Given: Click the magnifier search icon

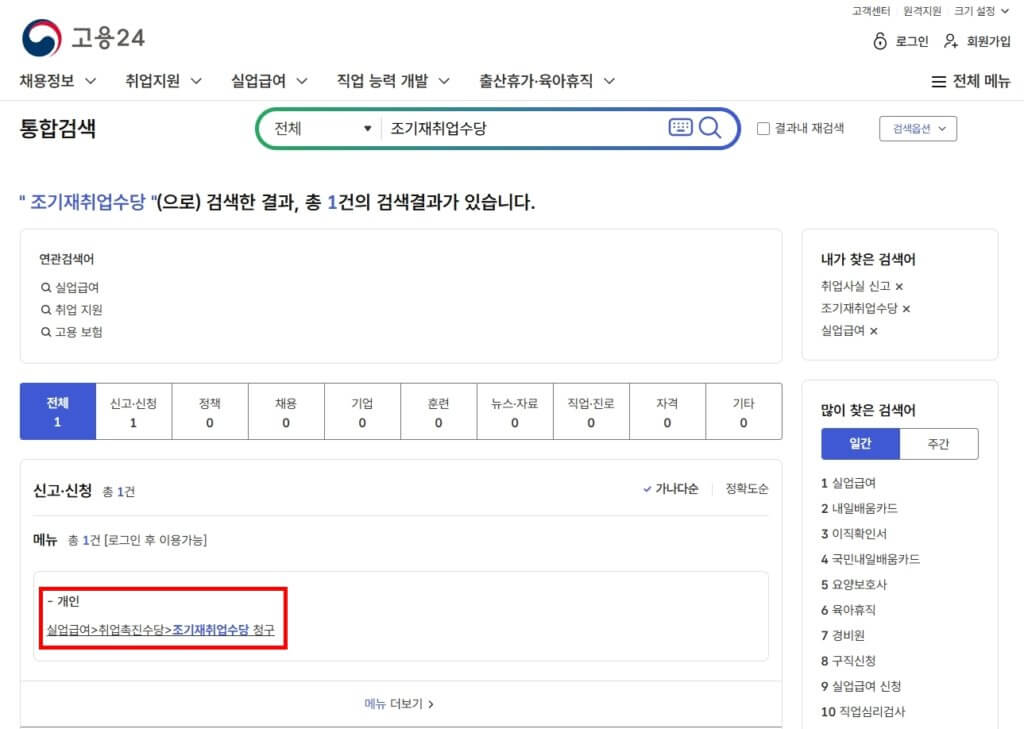Looking at the screenshot, I should [710, 128].
